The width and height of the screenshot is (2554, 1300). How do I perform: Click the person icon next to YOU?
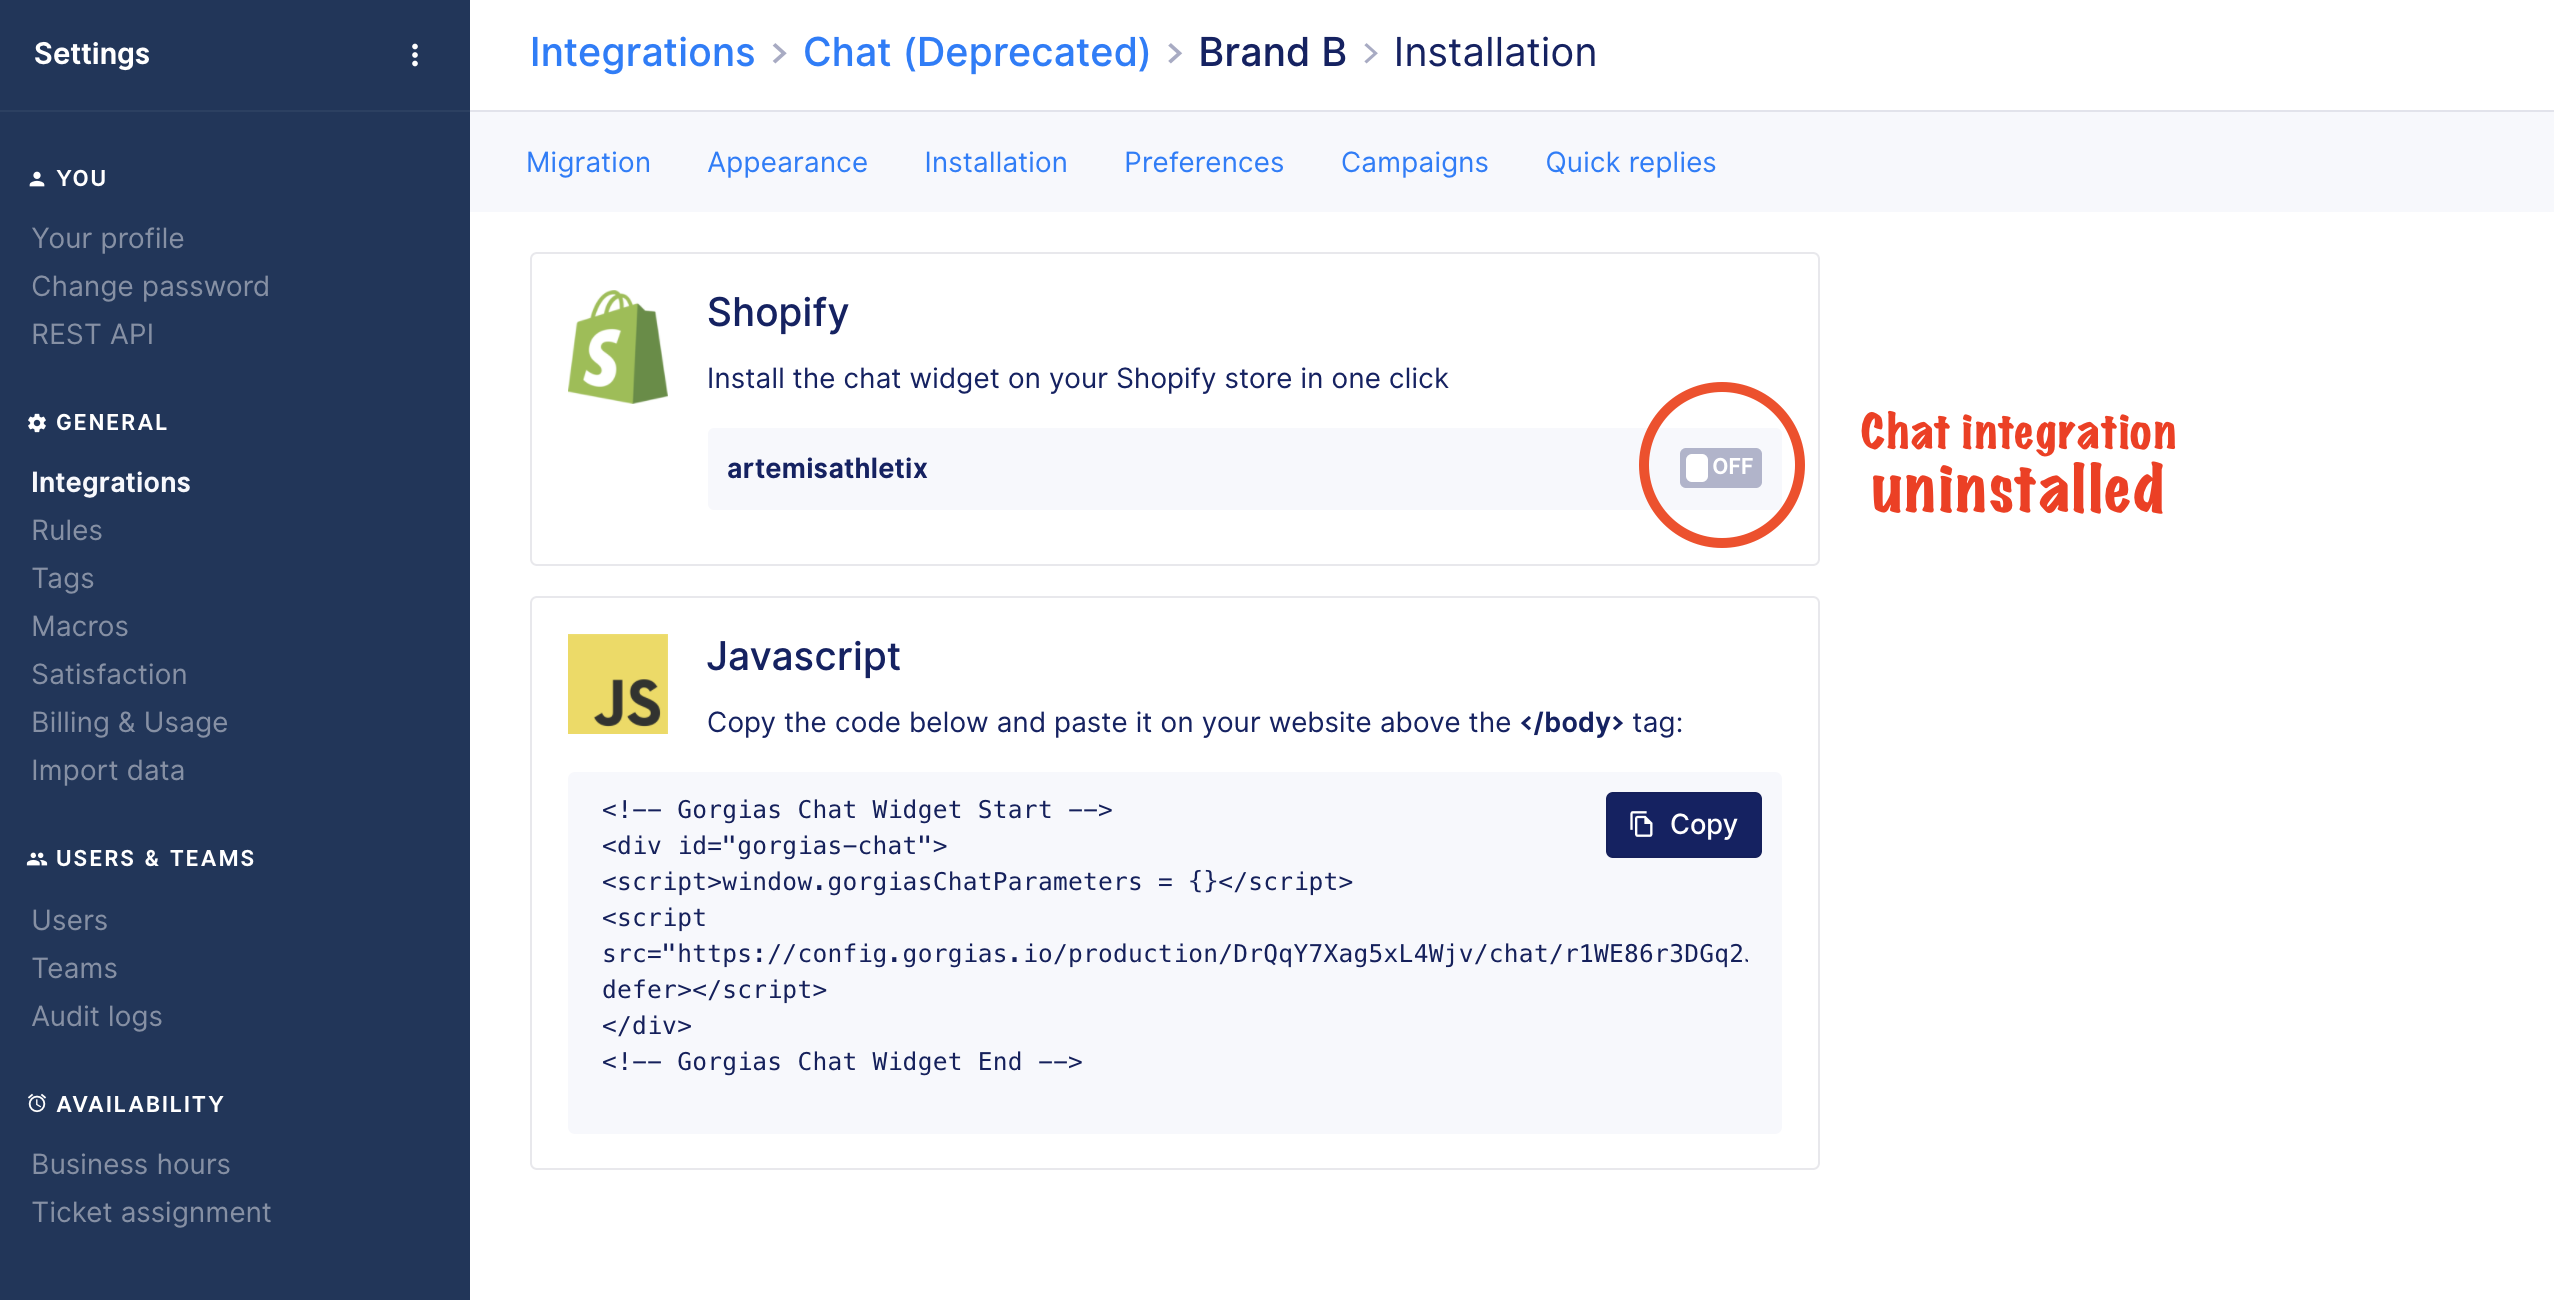[37, 179]
